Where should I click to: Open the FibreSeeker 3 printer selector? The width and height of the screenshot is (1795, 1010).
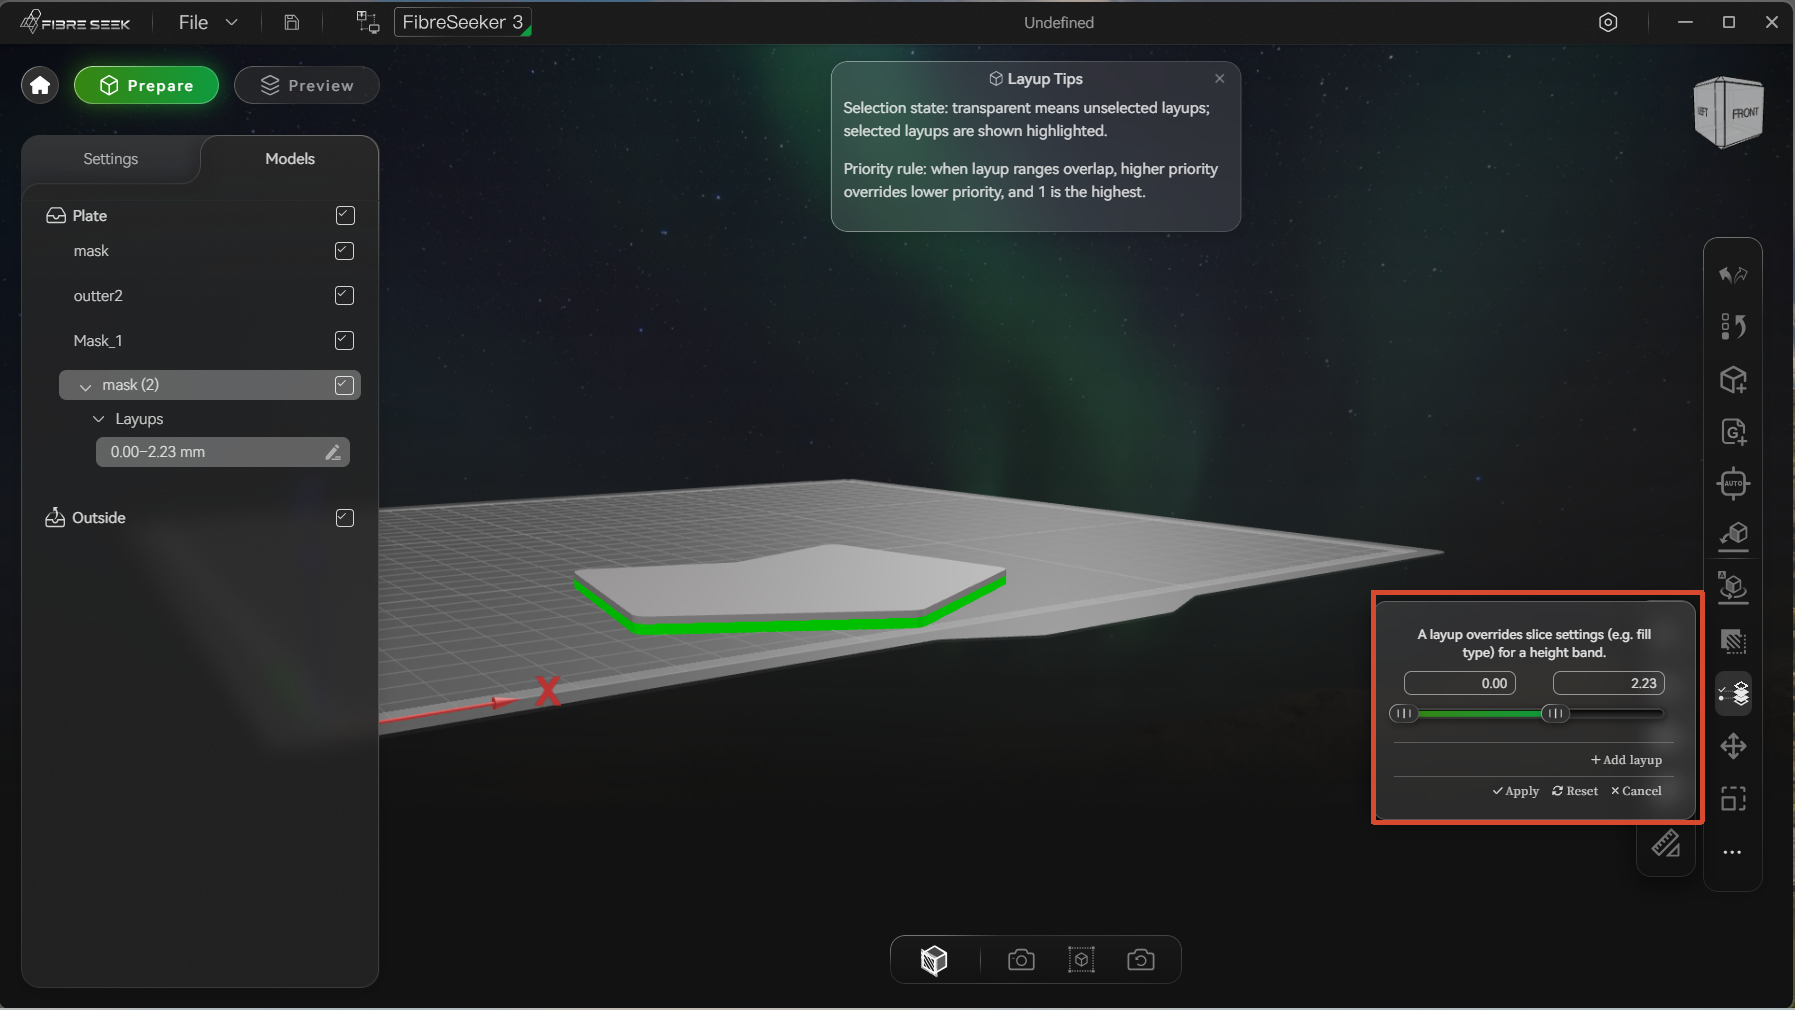[x=463, y=22]
